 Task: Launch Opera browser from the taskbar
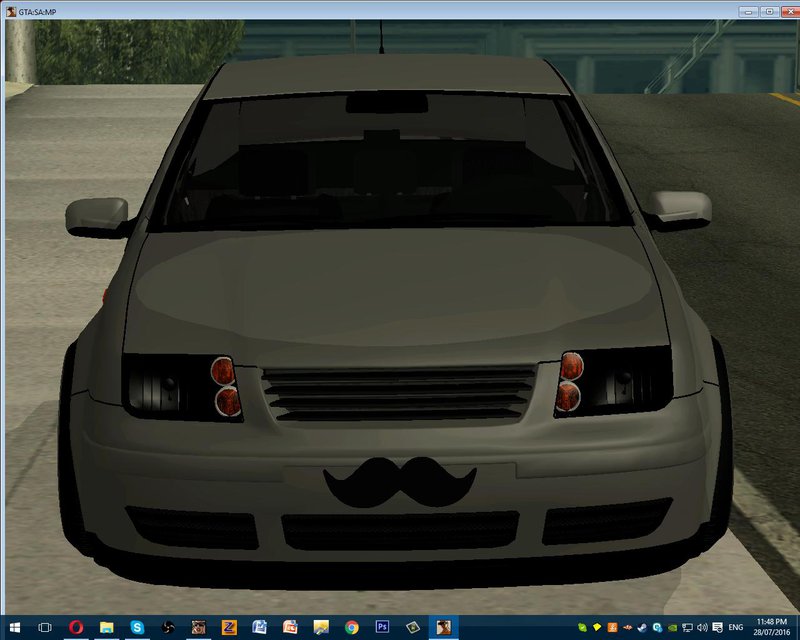76,627
